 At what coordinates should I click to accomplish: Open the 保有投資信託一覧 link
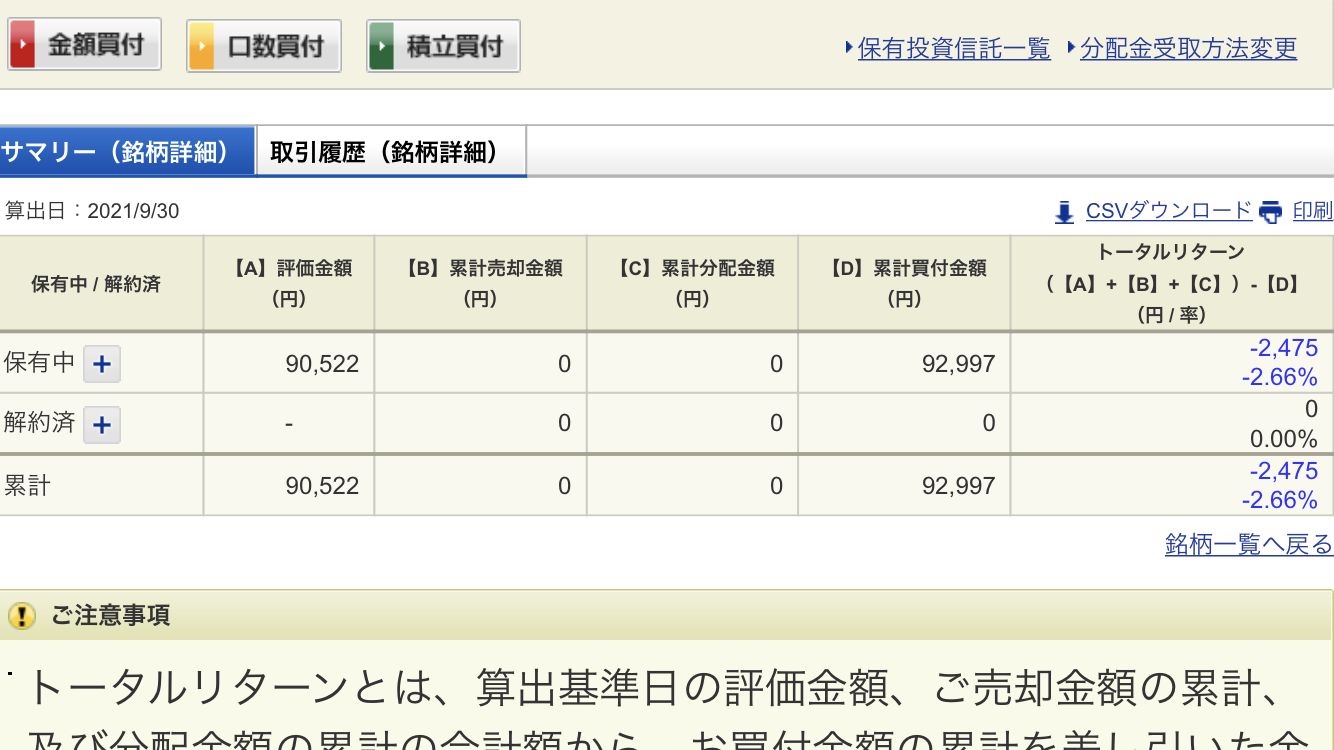[954, 48]
